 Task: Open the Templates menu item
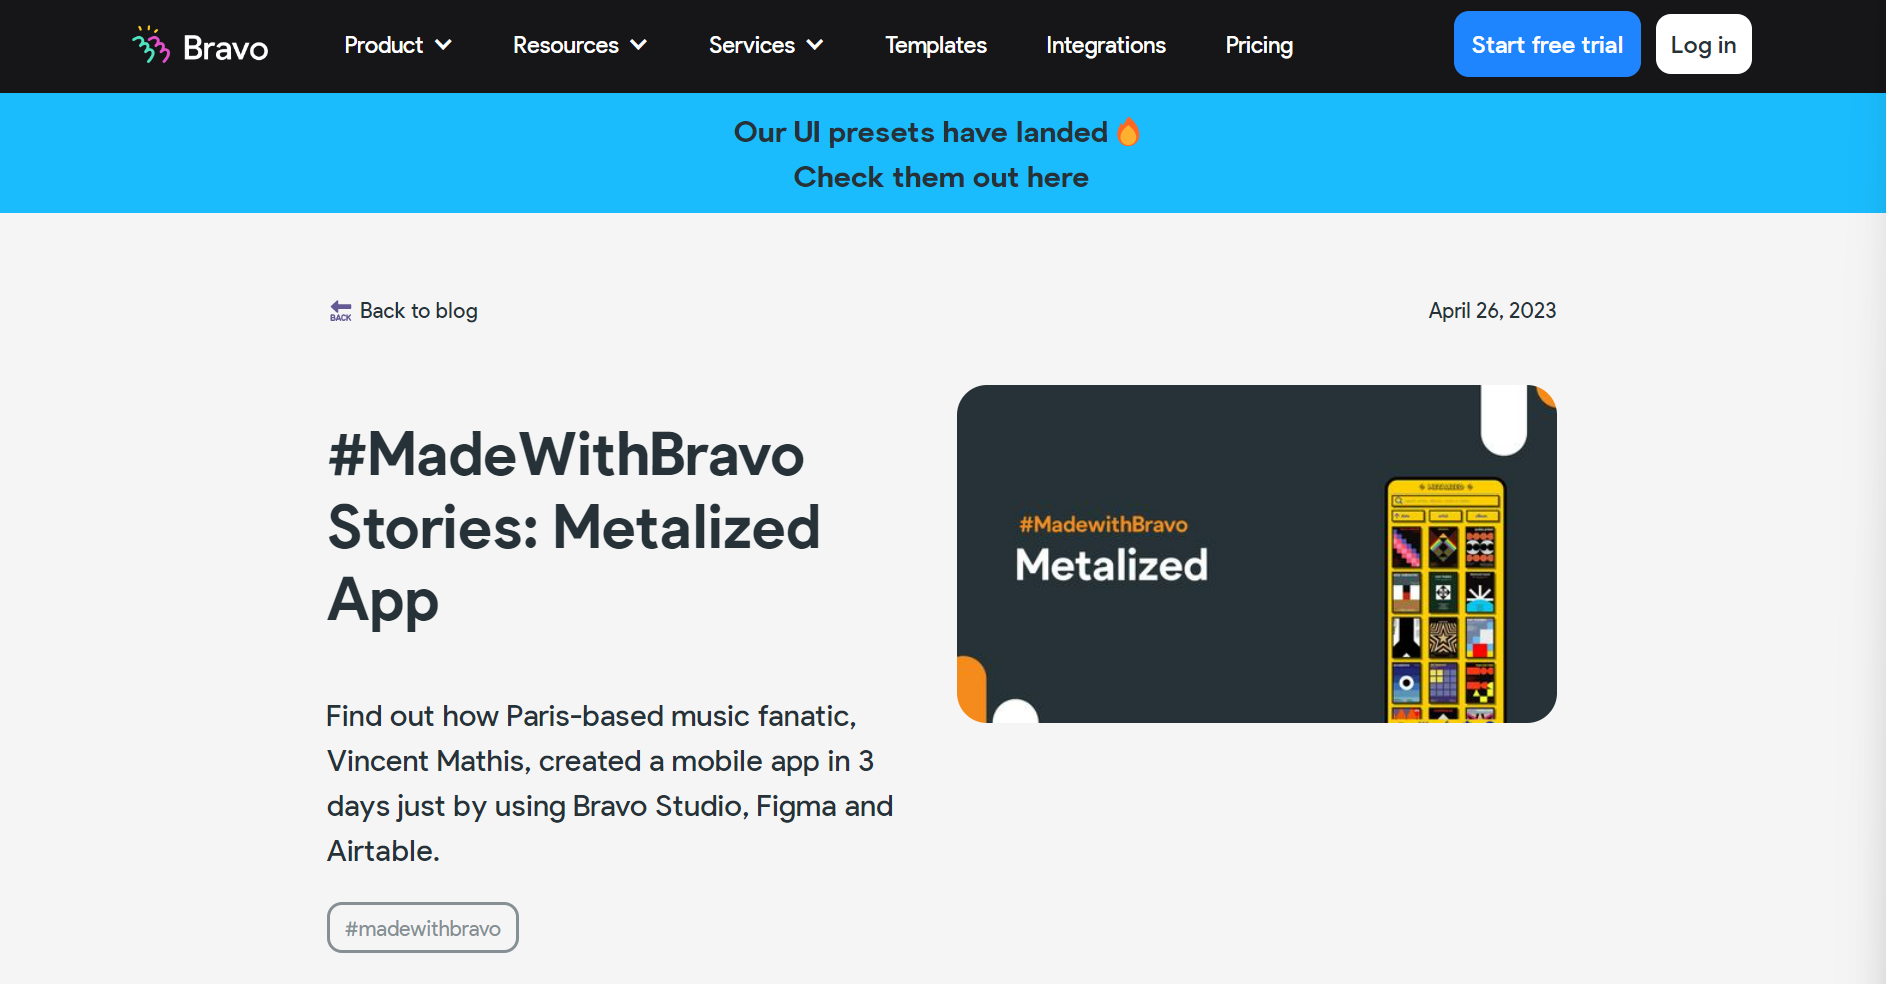click(x=936, y=45)
